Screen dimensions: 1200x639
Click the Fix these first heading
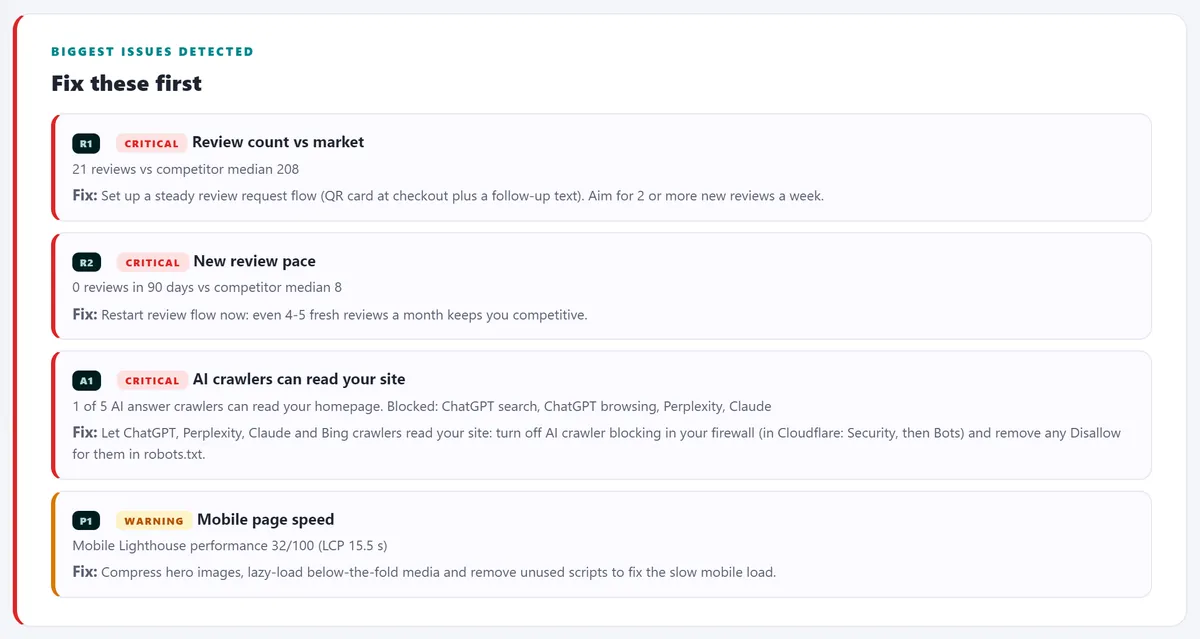[126, 83]
